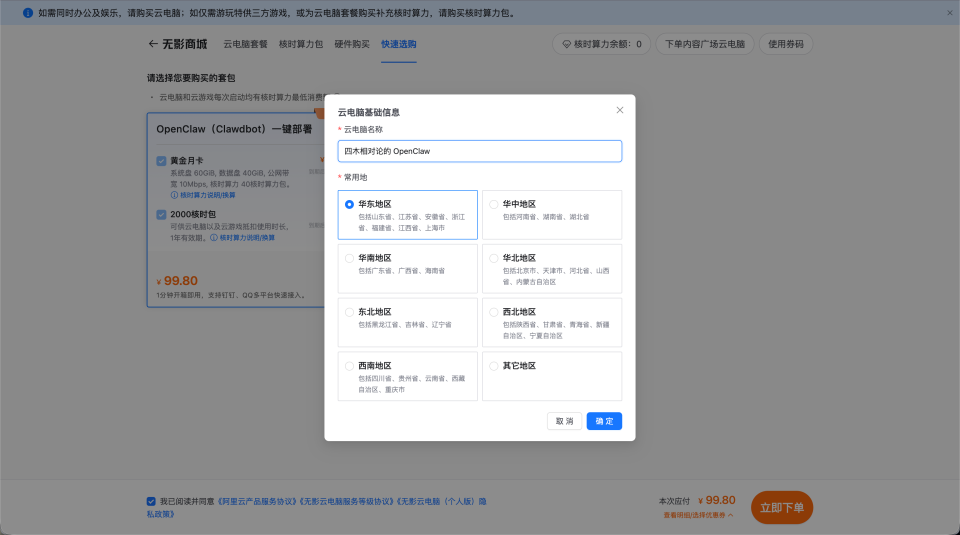Toggle the 2000核时包 checkbox
This screenshot has height=535, width=960.
[161, 215]
